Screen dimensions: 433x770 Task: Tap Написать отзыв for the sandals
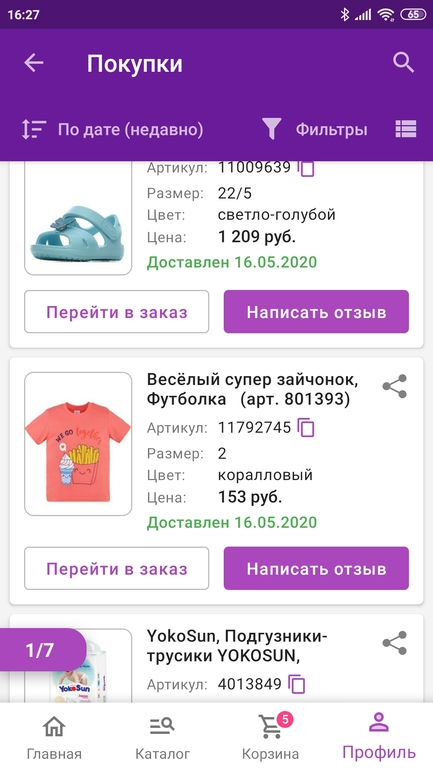tap(316, 312)
